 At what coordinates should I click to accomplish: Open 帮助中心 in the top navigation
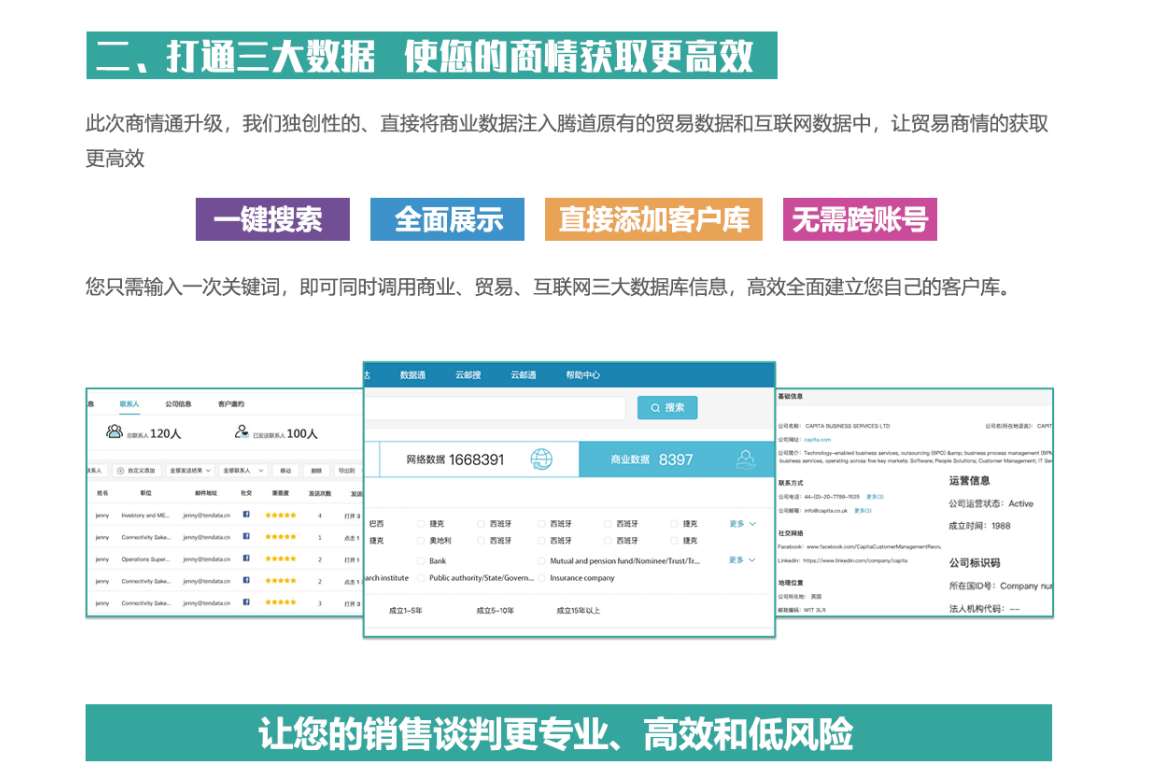582,375
